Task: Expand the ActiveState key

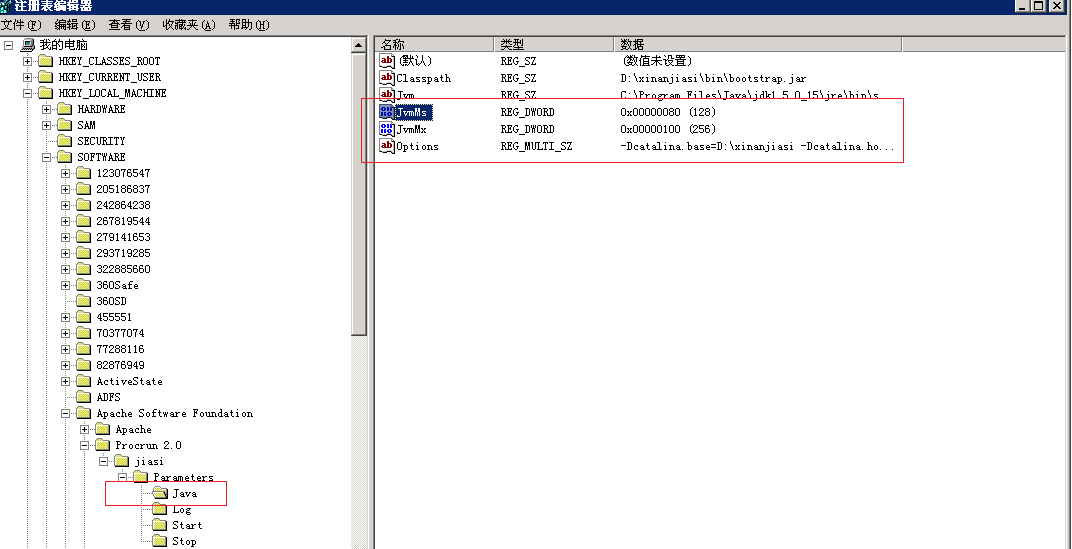Action: tap(66, 381)
